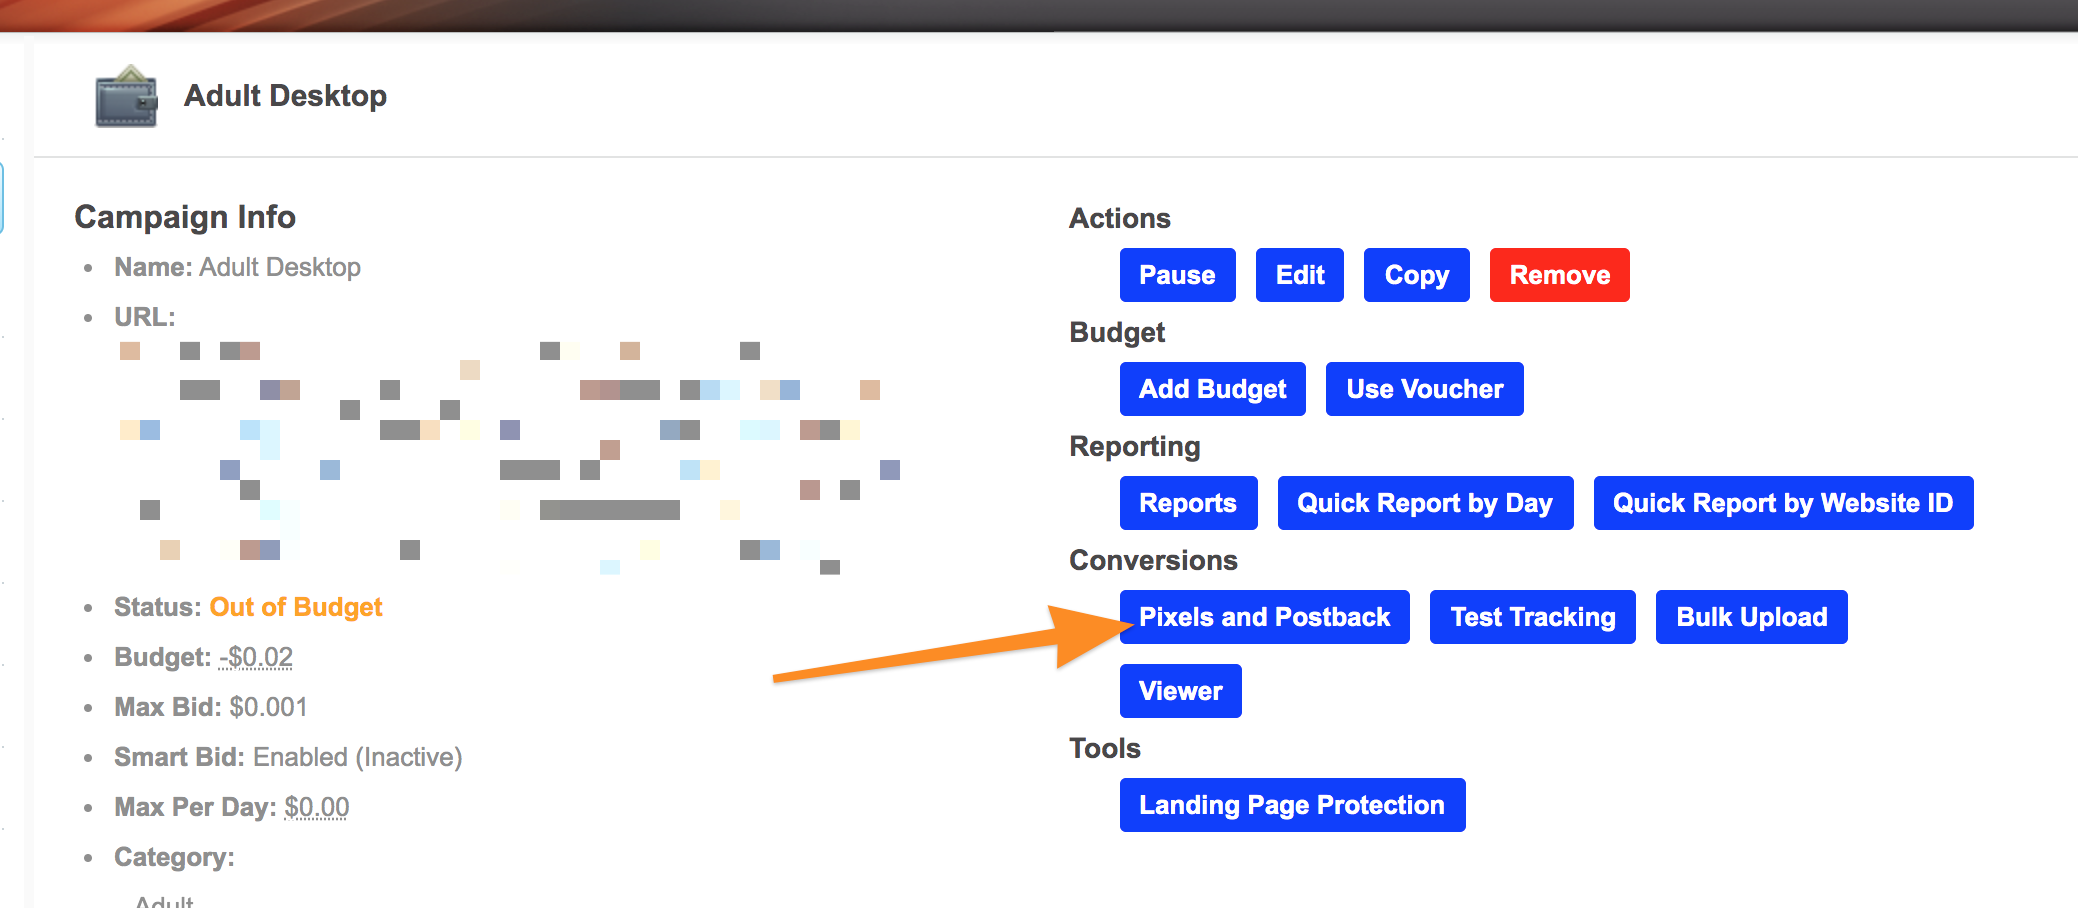
Task: Click the underlined budget amount -$0.02
Action: (256, 657)
